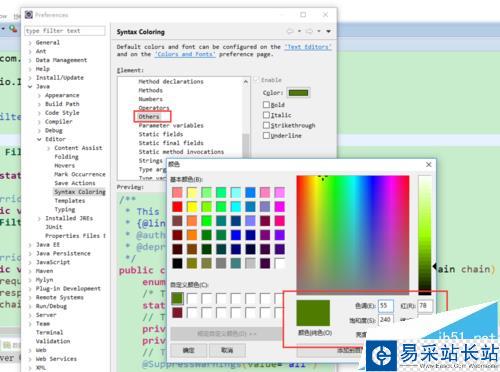Open the view menu triangle beside navigation arrows
The height and width of the screenshot is (372, 500).
click(328, 31)
